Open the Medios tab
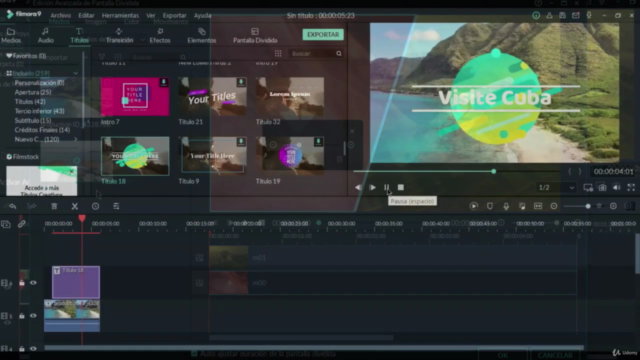The height and width of the screenshot is (360, 640). [11, 36]
